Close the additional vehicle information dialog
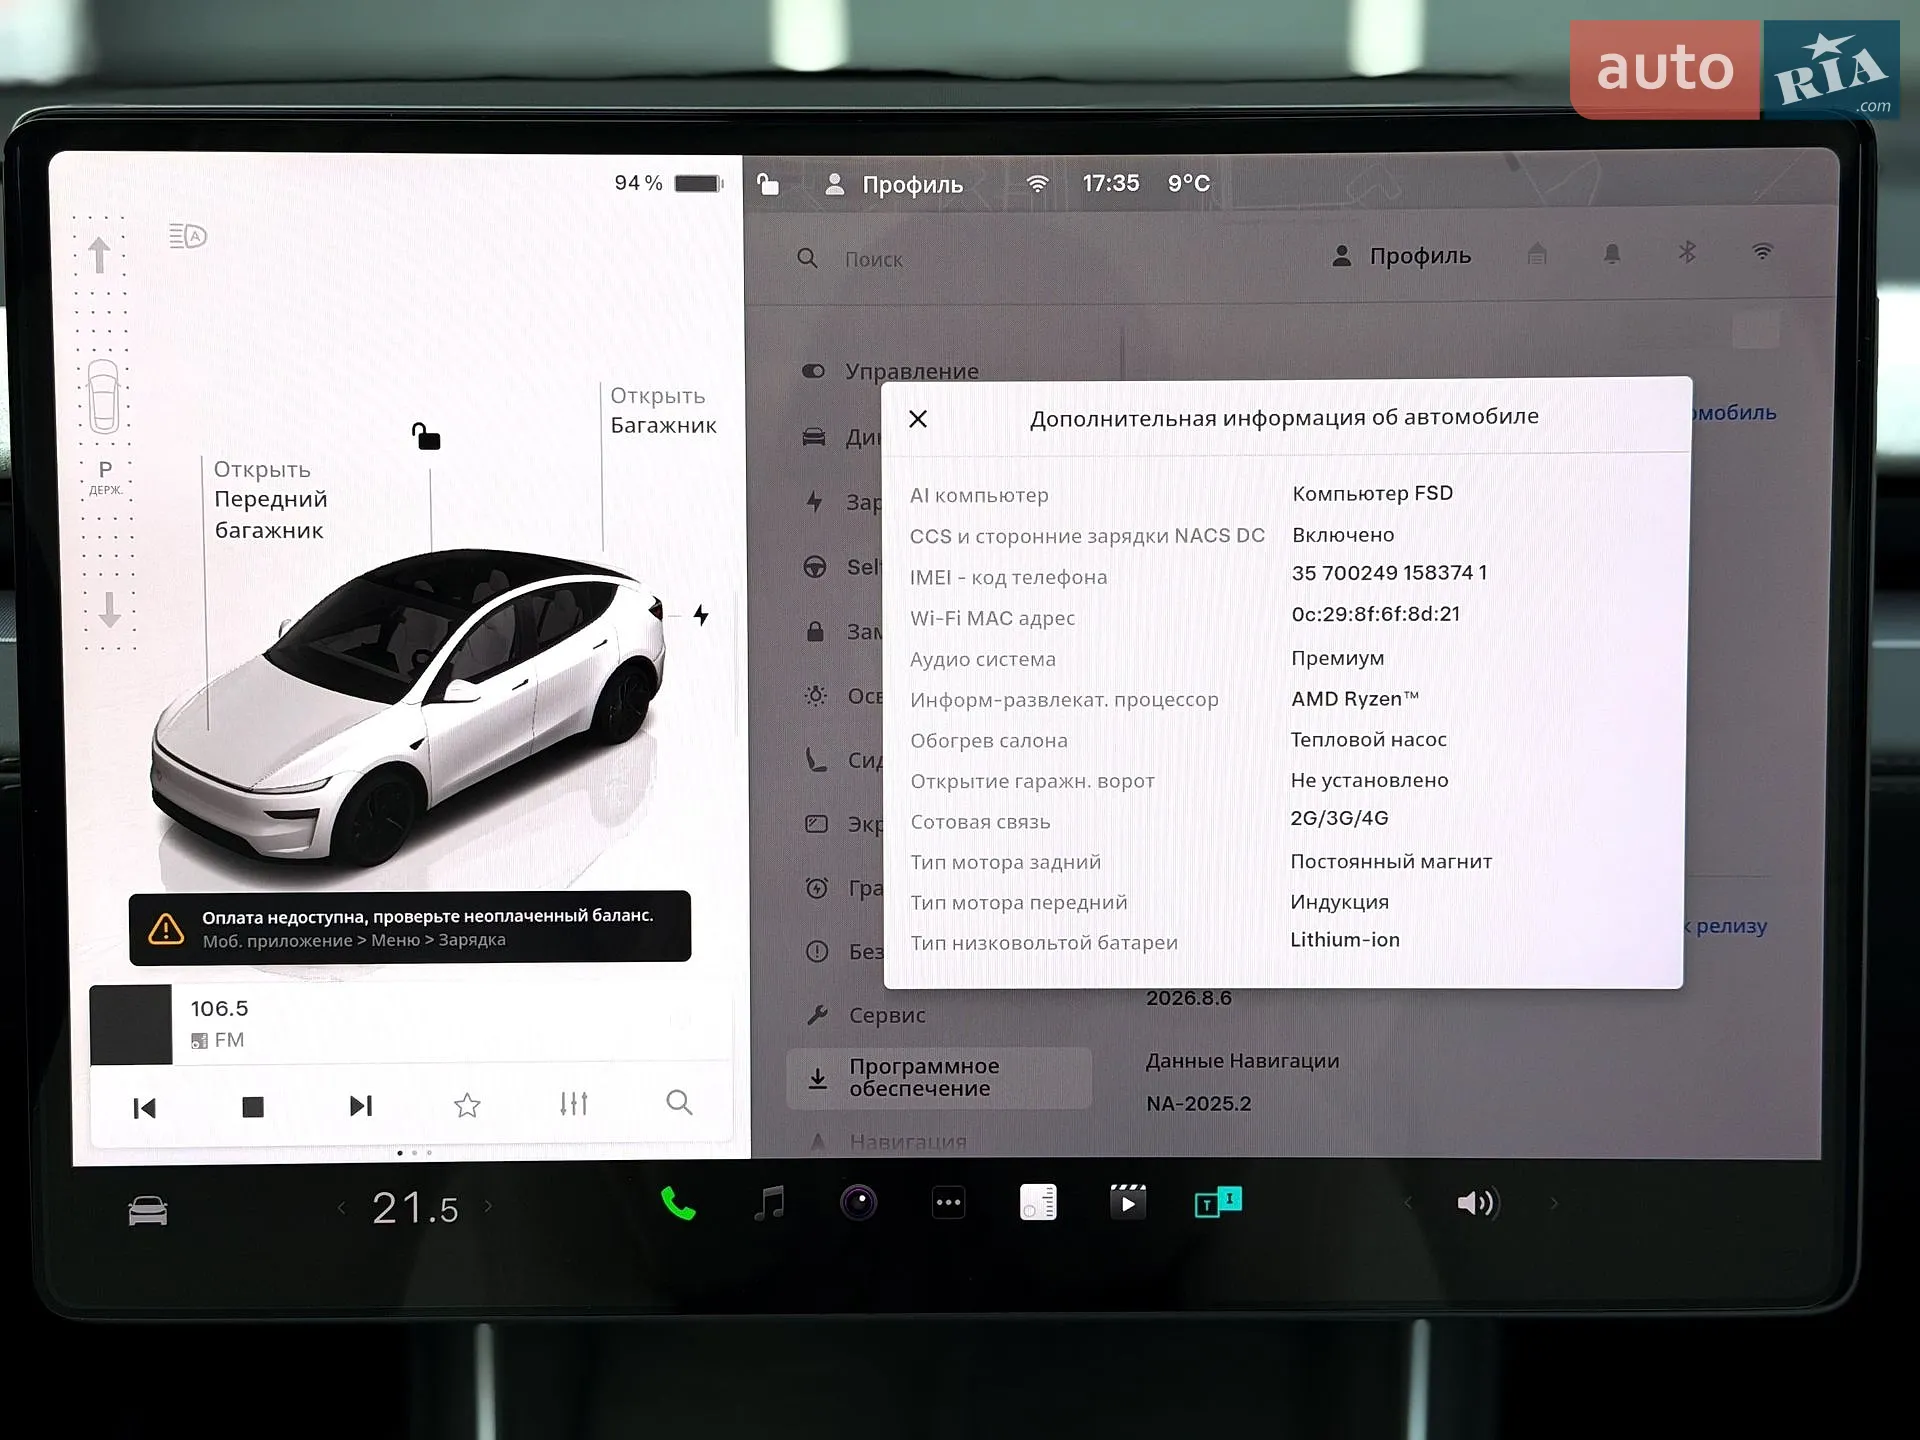The height and width of the screenshot is (1440, 1920). coord(918,419)
